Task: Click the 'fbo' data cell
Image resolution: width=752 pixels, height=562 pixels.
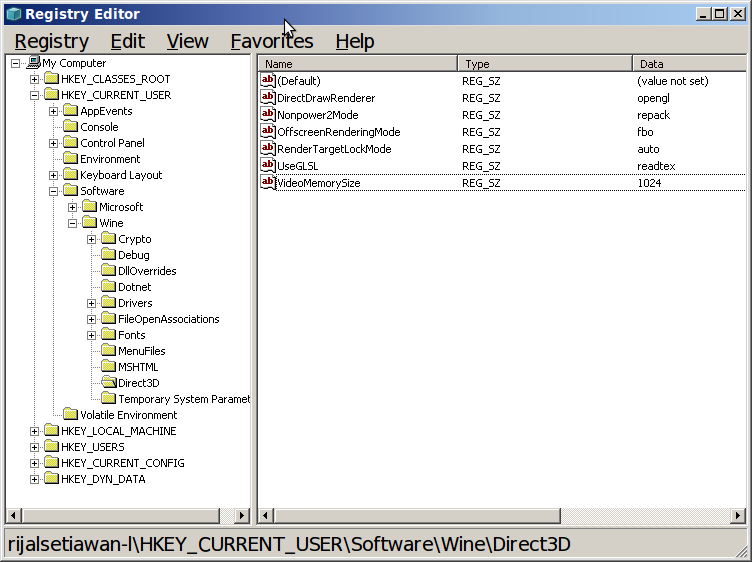Action: (x=645, y=132)
